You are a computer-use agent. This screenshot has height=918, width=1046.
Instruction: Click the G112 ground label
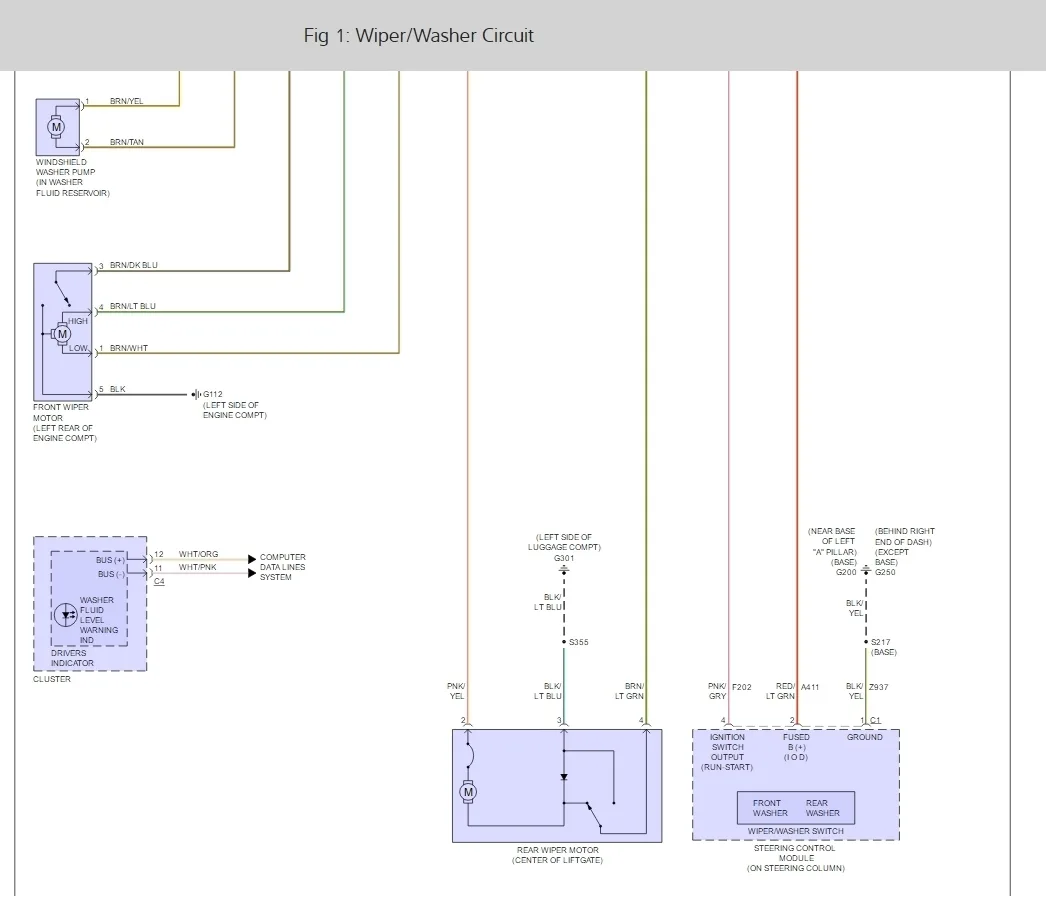pyautogui.click(x=213, y=394)
